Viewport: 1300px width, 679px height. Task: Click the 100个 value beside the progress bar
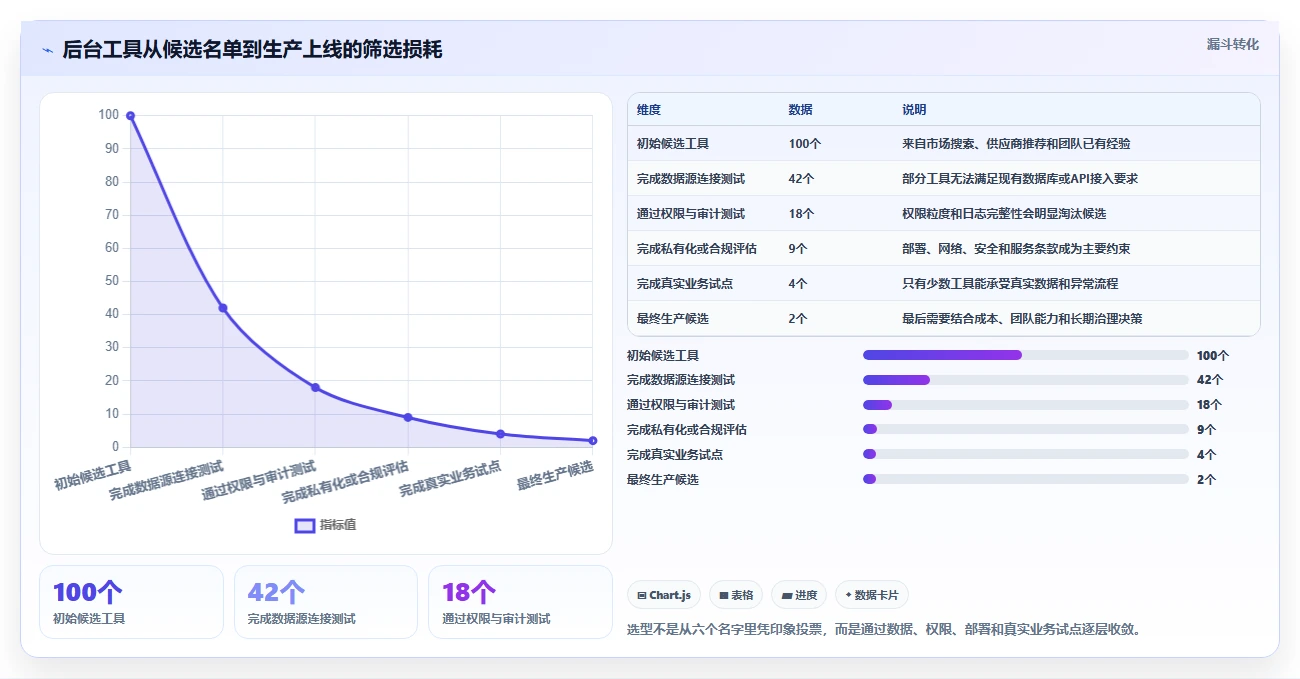pyautogui.click(x=1213, y=355)
